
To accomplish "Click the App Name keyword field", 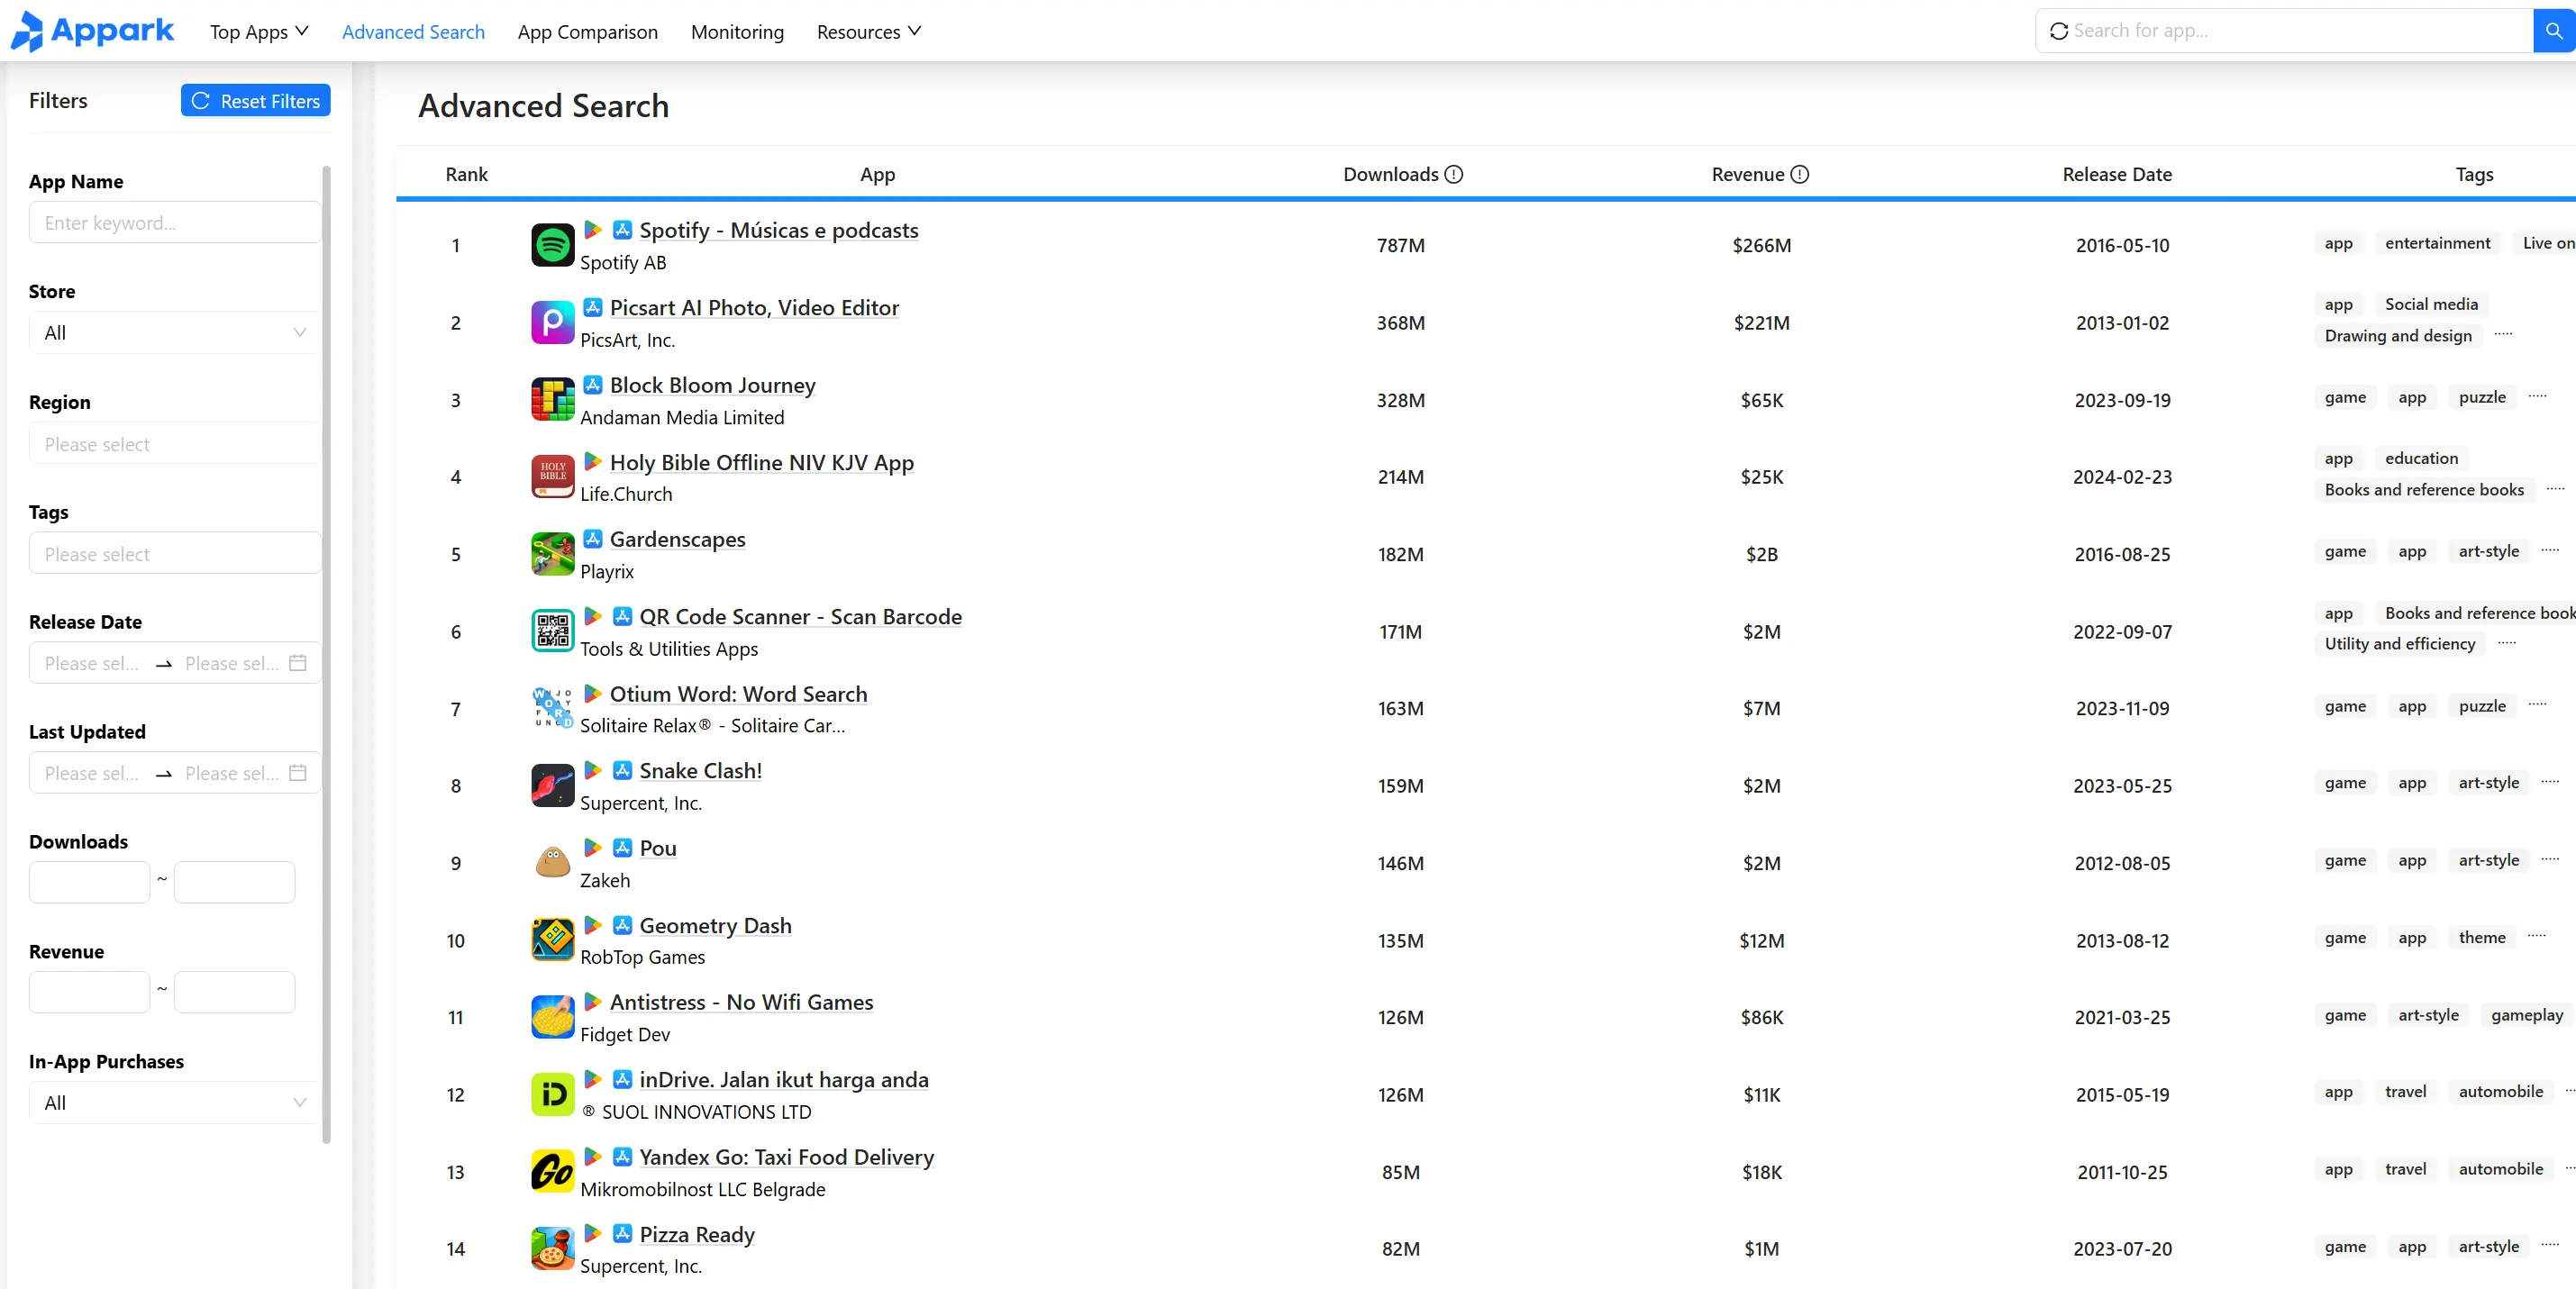I will point(175,223).
